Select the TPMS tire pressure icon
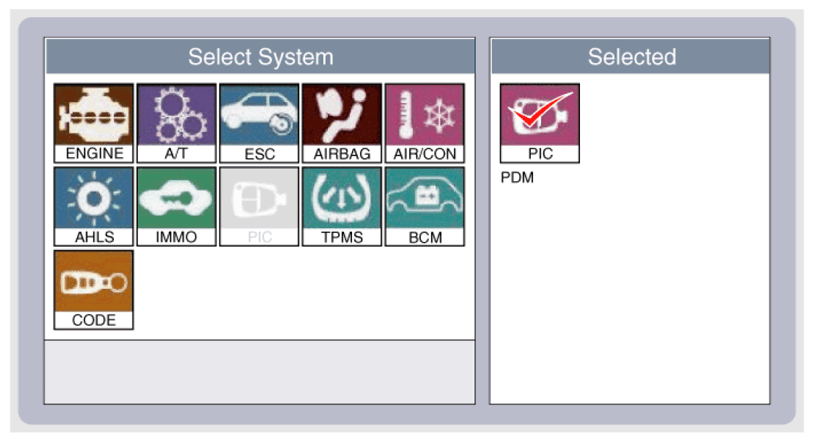This screenshot has width=814, height=442. (342, 205)
